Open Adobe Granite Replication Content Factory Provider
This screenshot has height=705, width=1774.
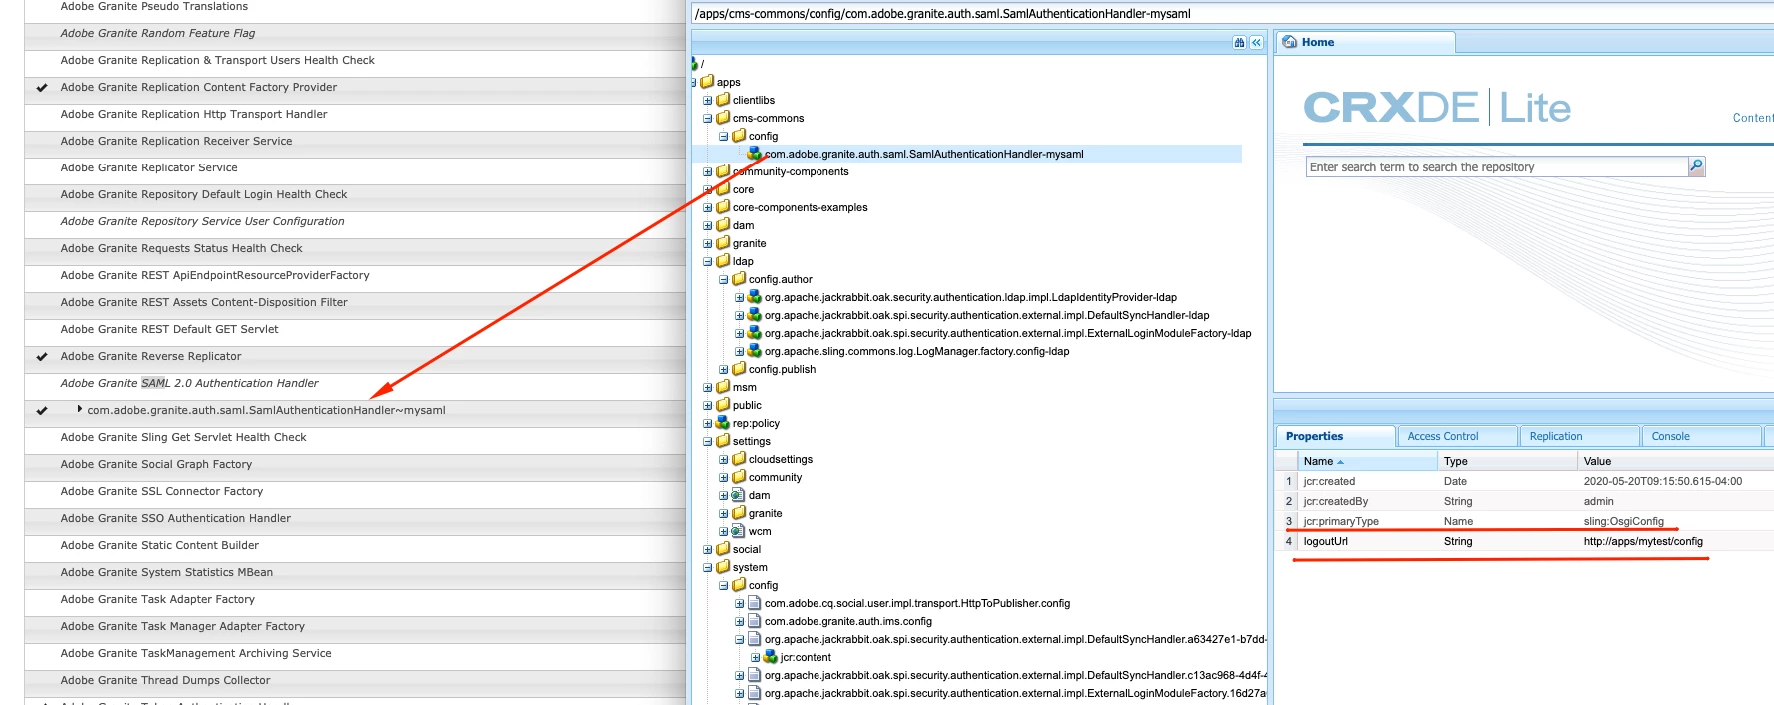coord(199,87)
